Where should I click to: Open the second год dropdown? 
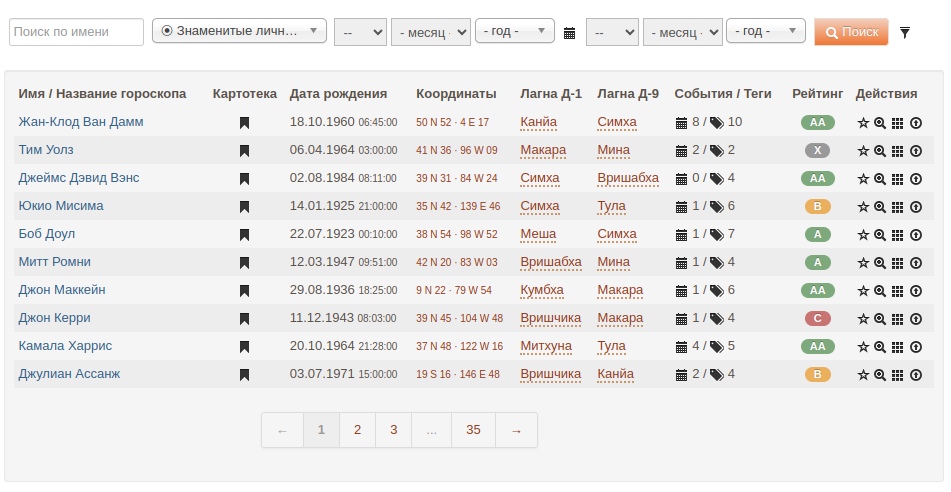[765, 31]
